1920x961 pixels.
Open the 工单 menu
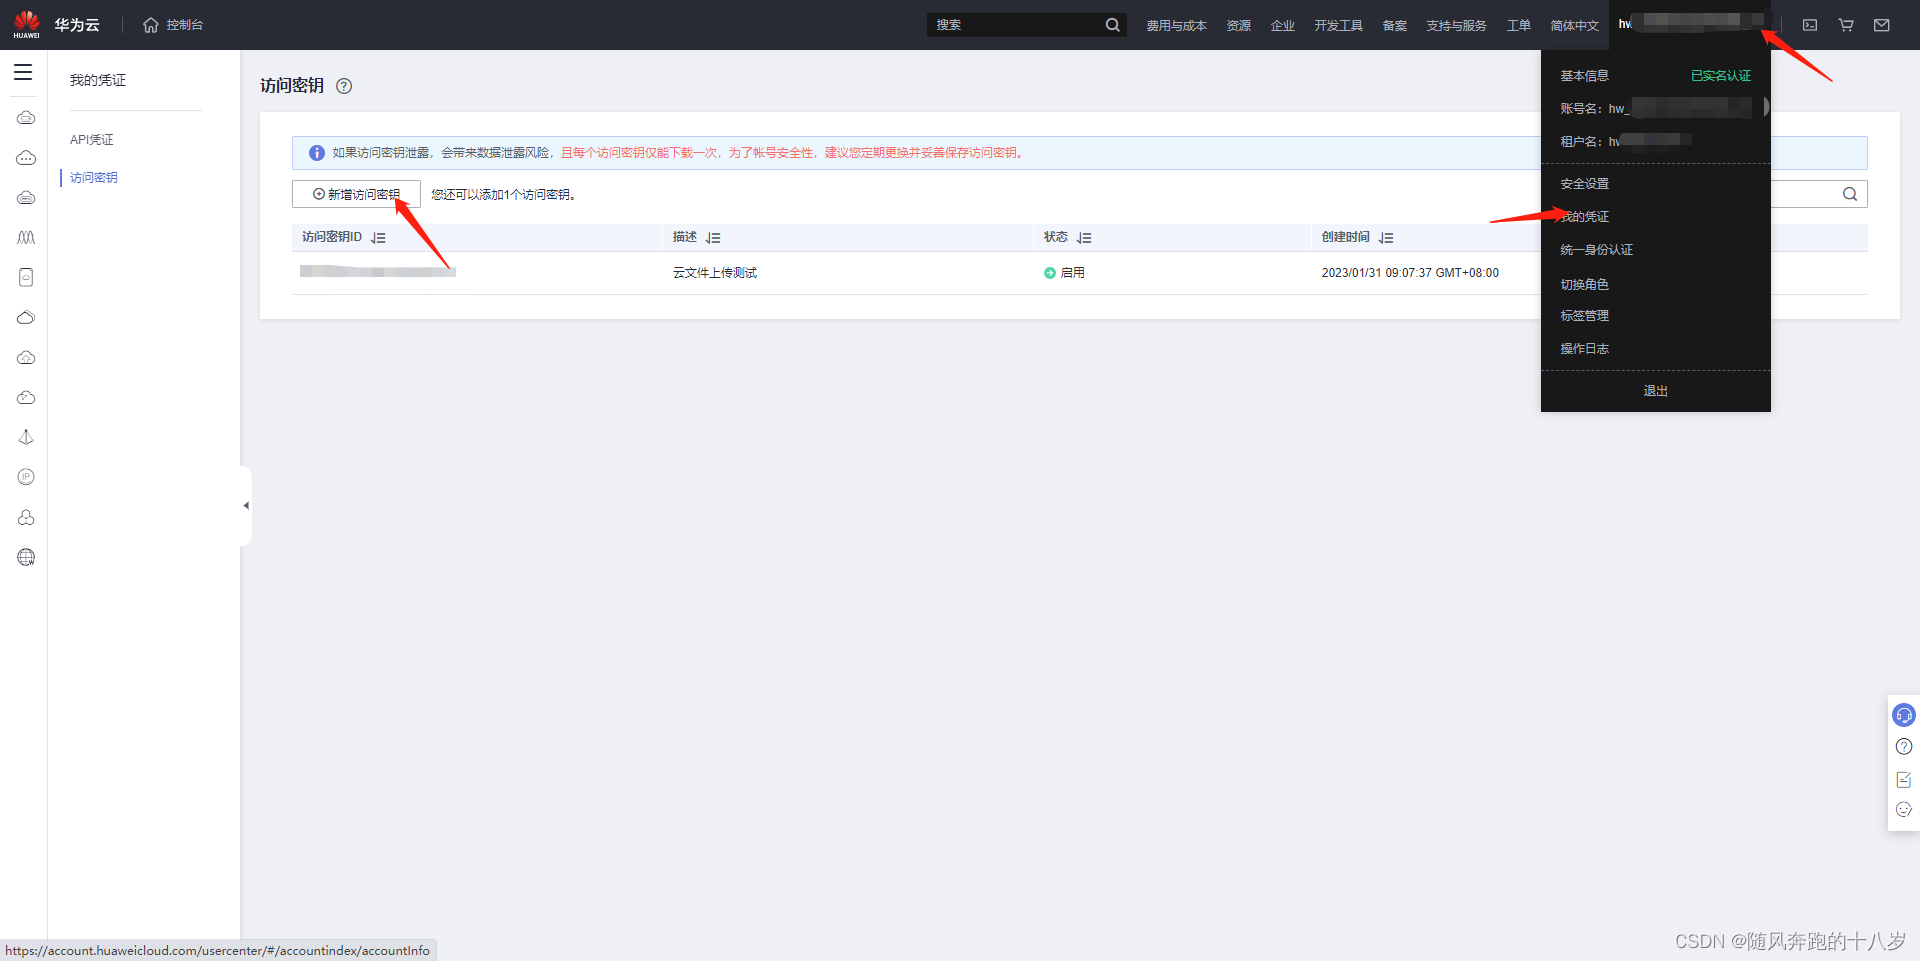(x=1519, y=26)
